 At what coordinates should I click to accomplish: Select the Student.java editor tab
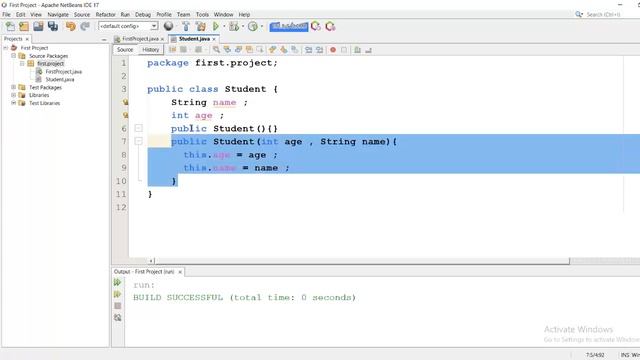(x=194, y=39)
